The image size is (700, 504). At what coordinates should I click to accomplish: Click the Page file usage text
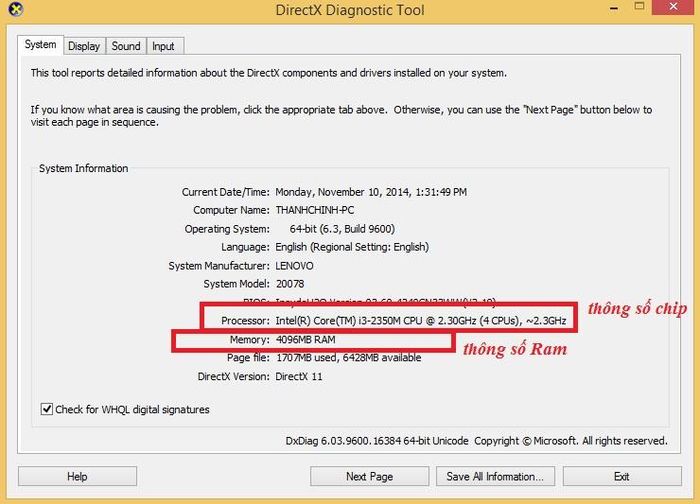pyautogui.click(x=348, y=358)
